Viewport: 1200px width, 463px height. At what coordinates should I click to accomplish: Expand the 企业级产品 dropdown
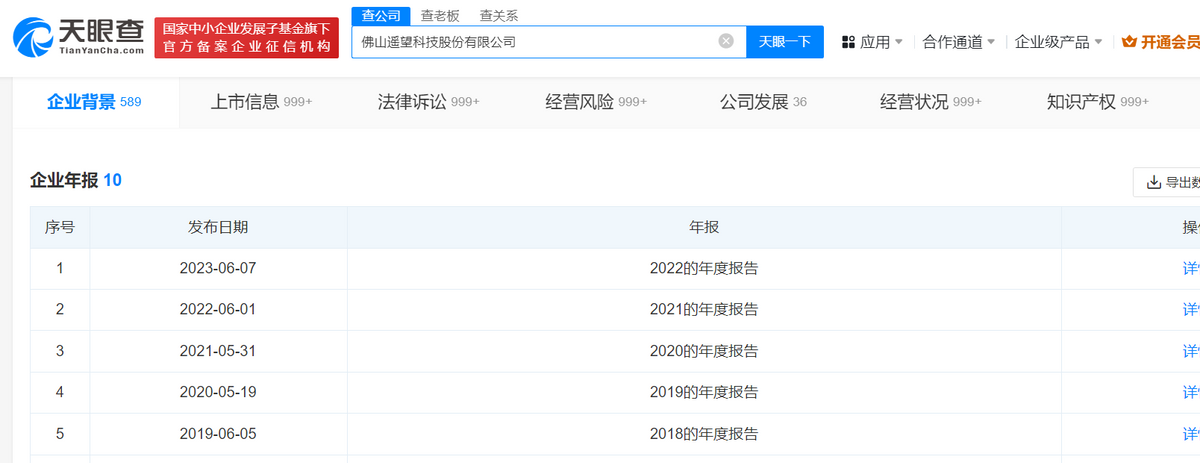pos(1058,42)
